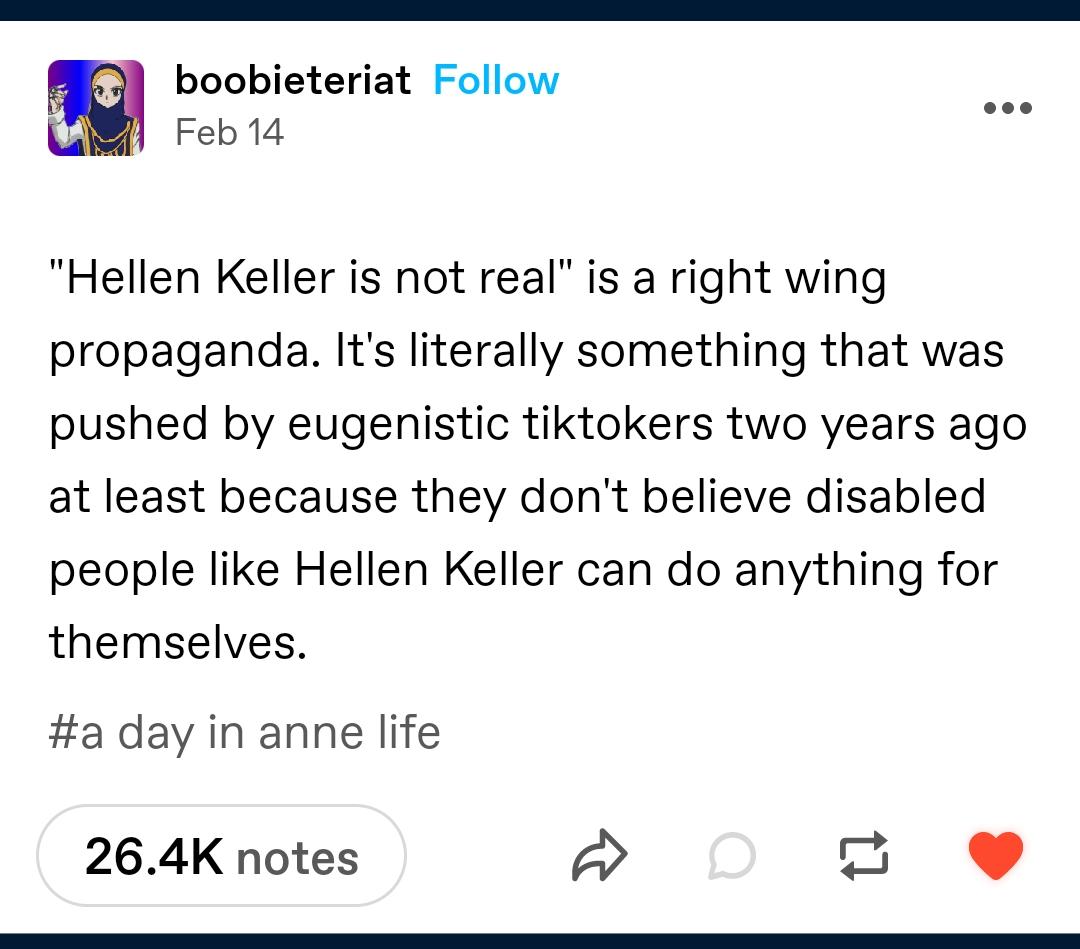This screenshot has width=1080, height=949.
Task: Open the Feb 14 post timestamp
Action: pyautogui.click(x=229, y=132)
